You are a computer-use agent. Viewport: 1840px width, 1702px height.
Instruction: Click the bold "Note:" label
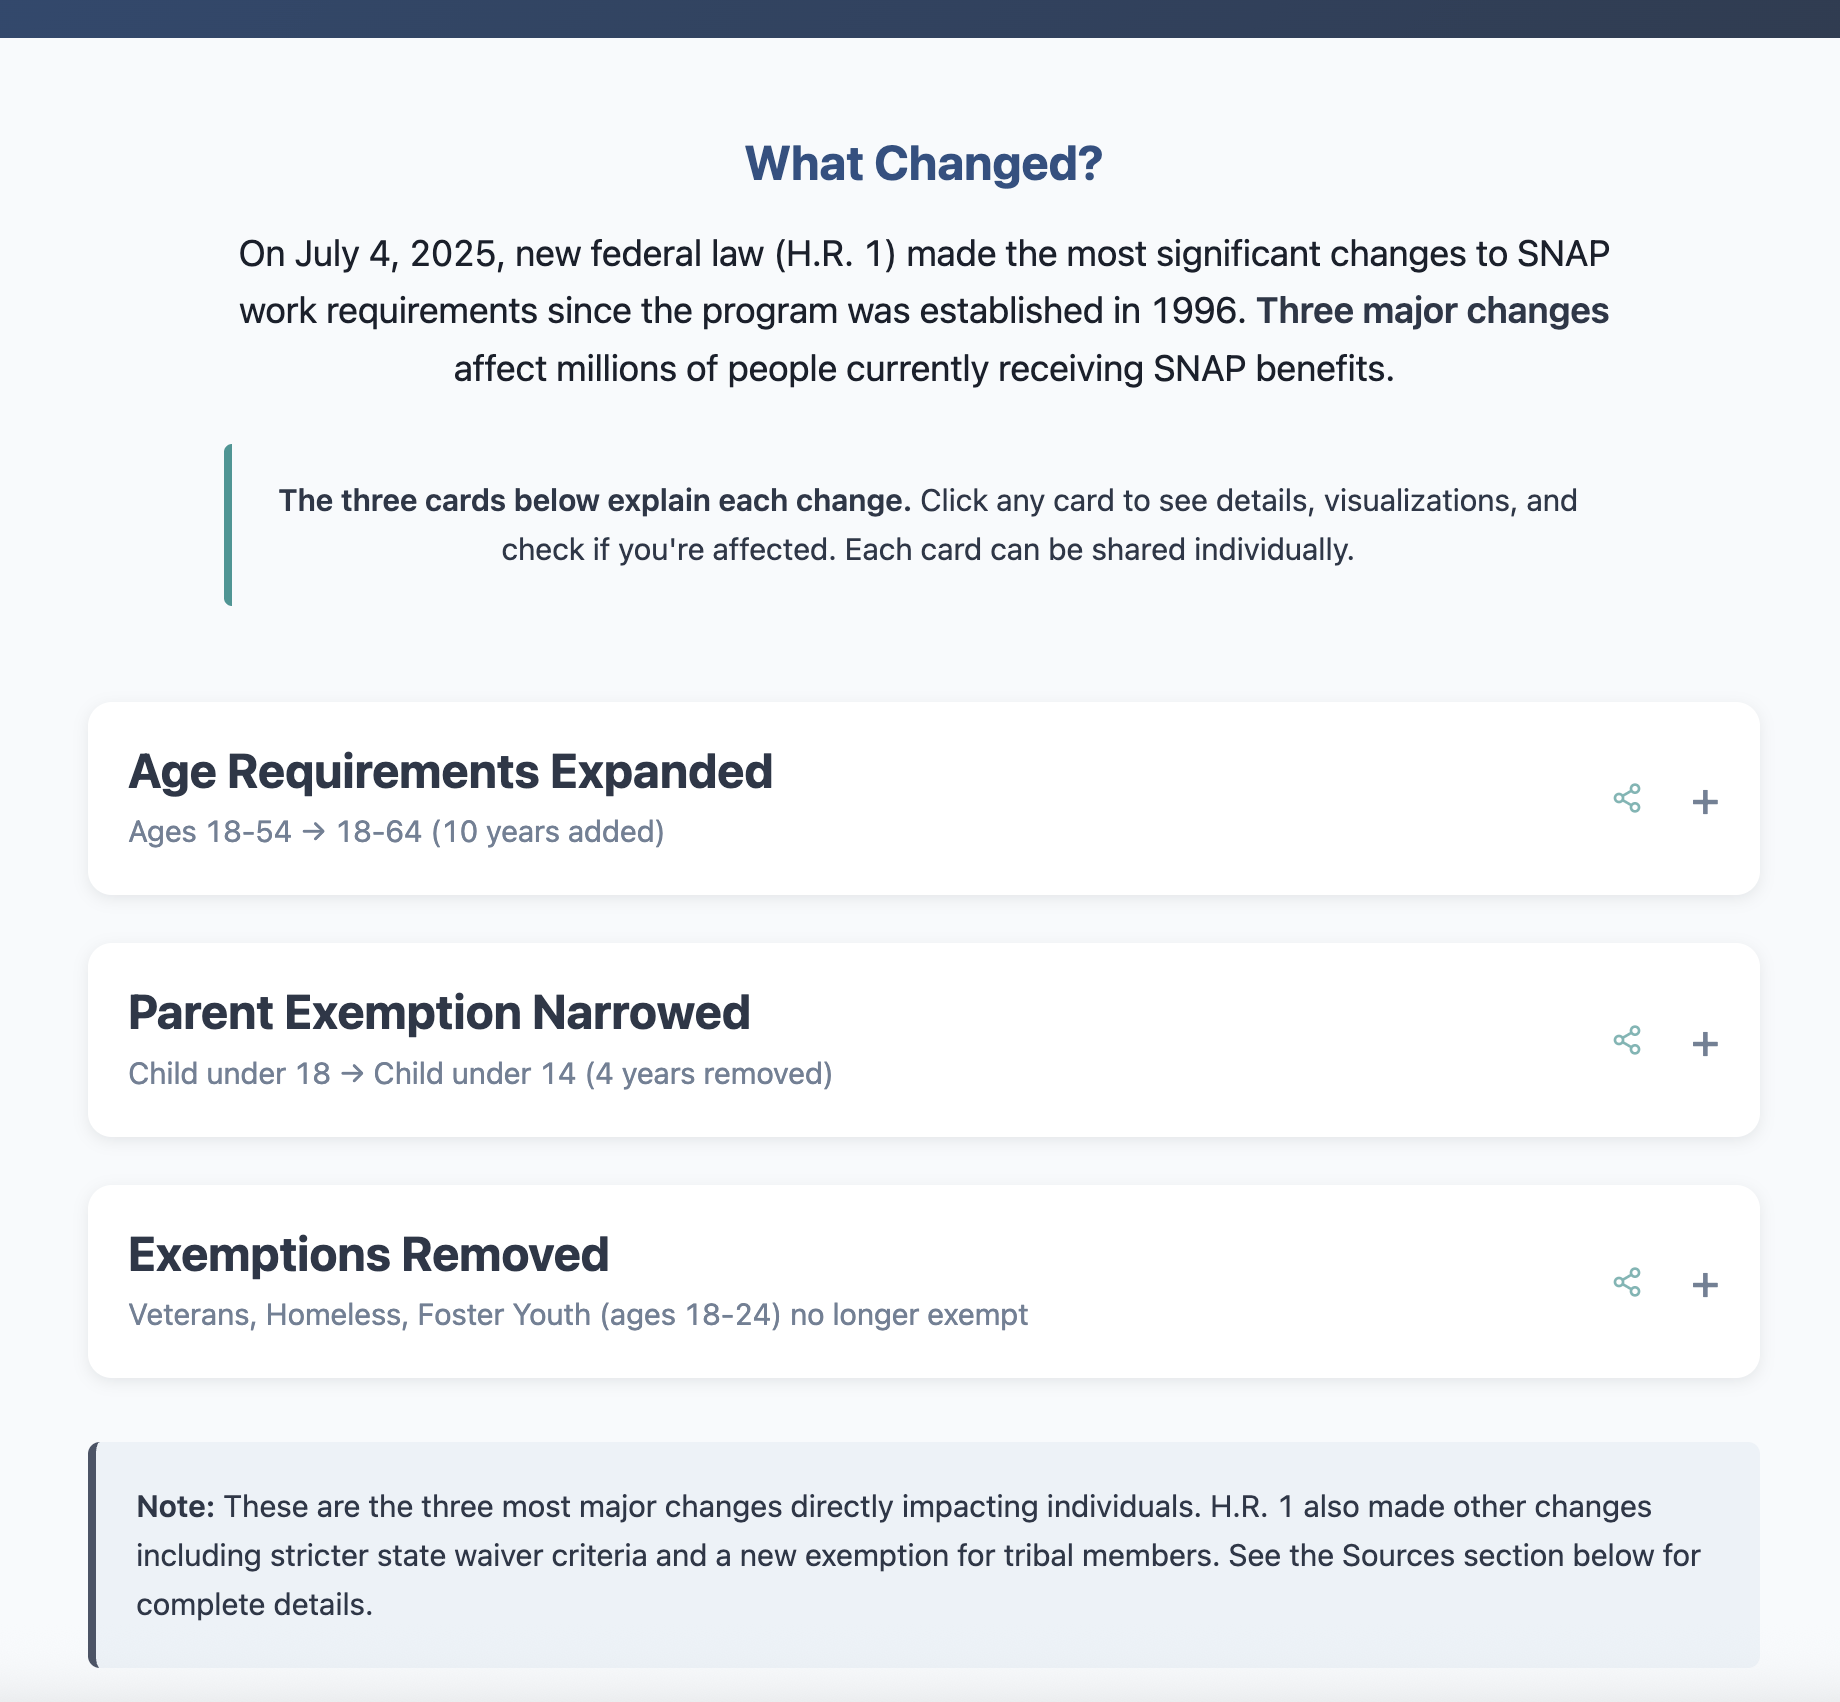[x=175, y=1507]
